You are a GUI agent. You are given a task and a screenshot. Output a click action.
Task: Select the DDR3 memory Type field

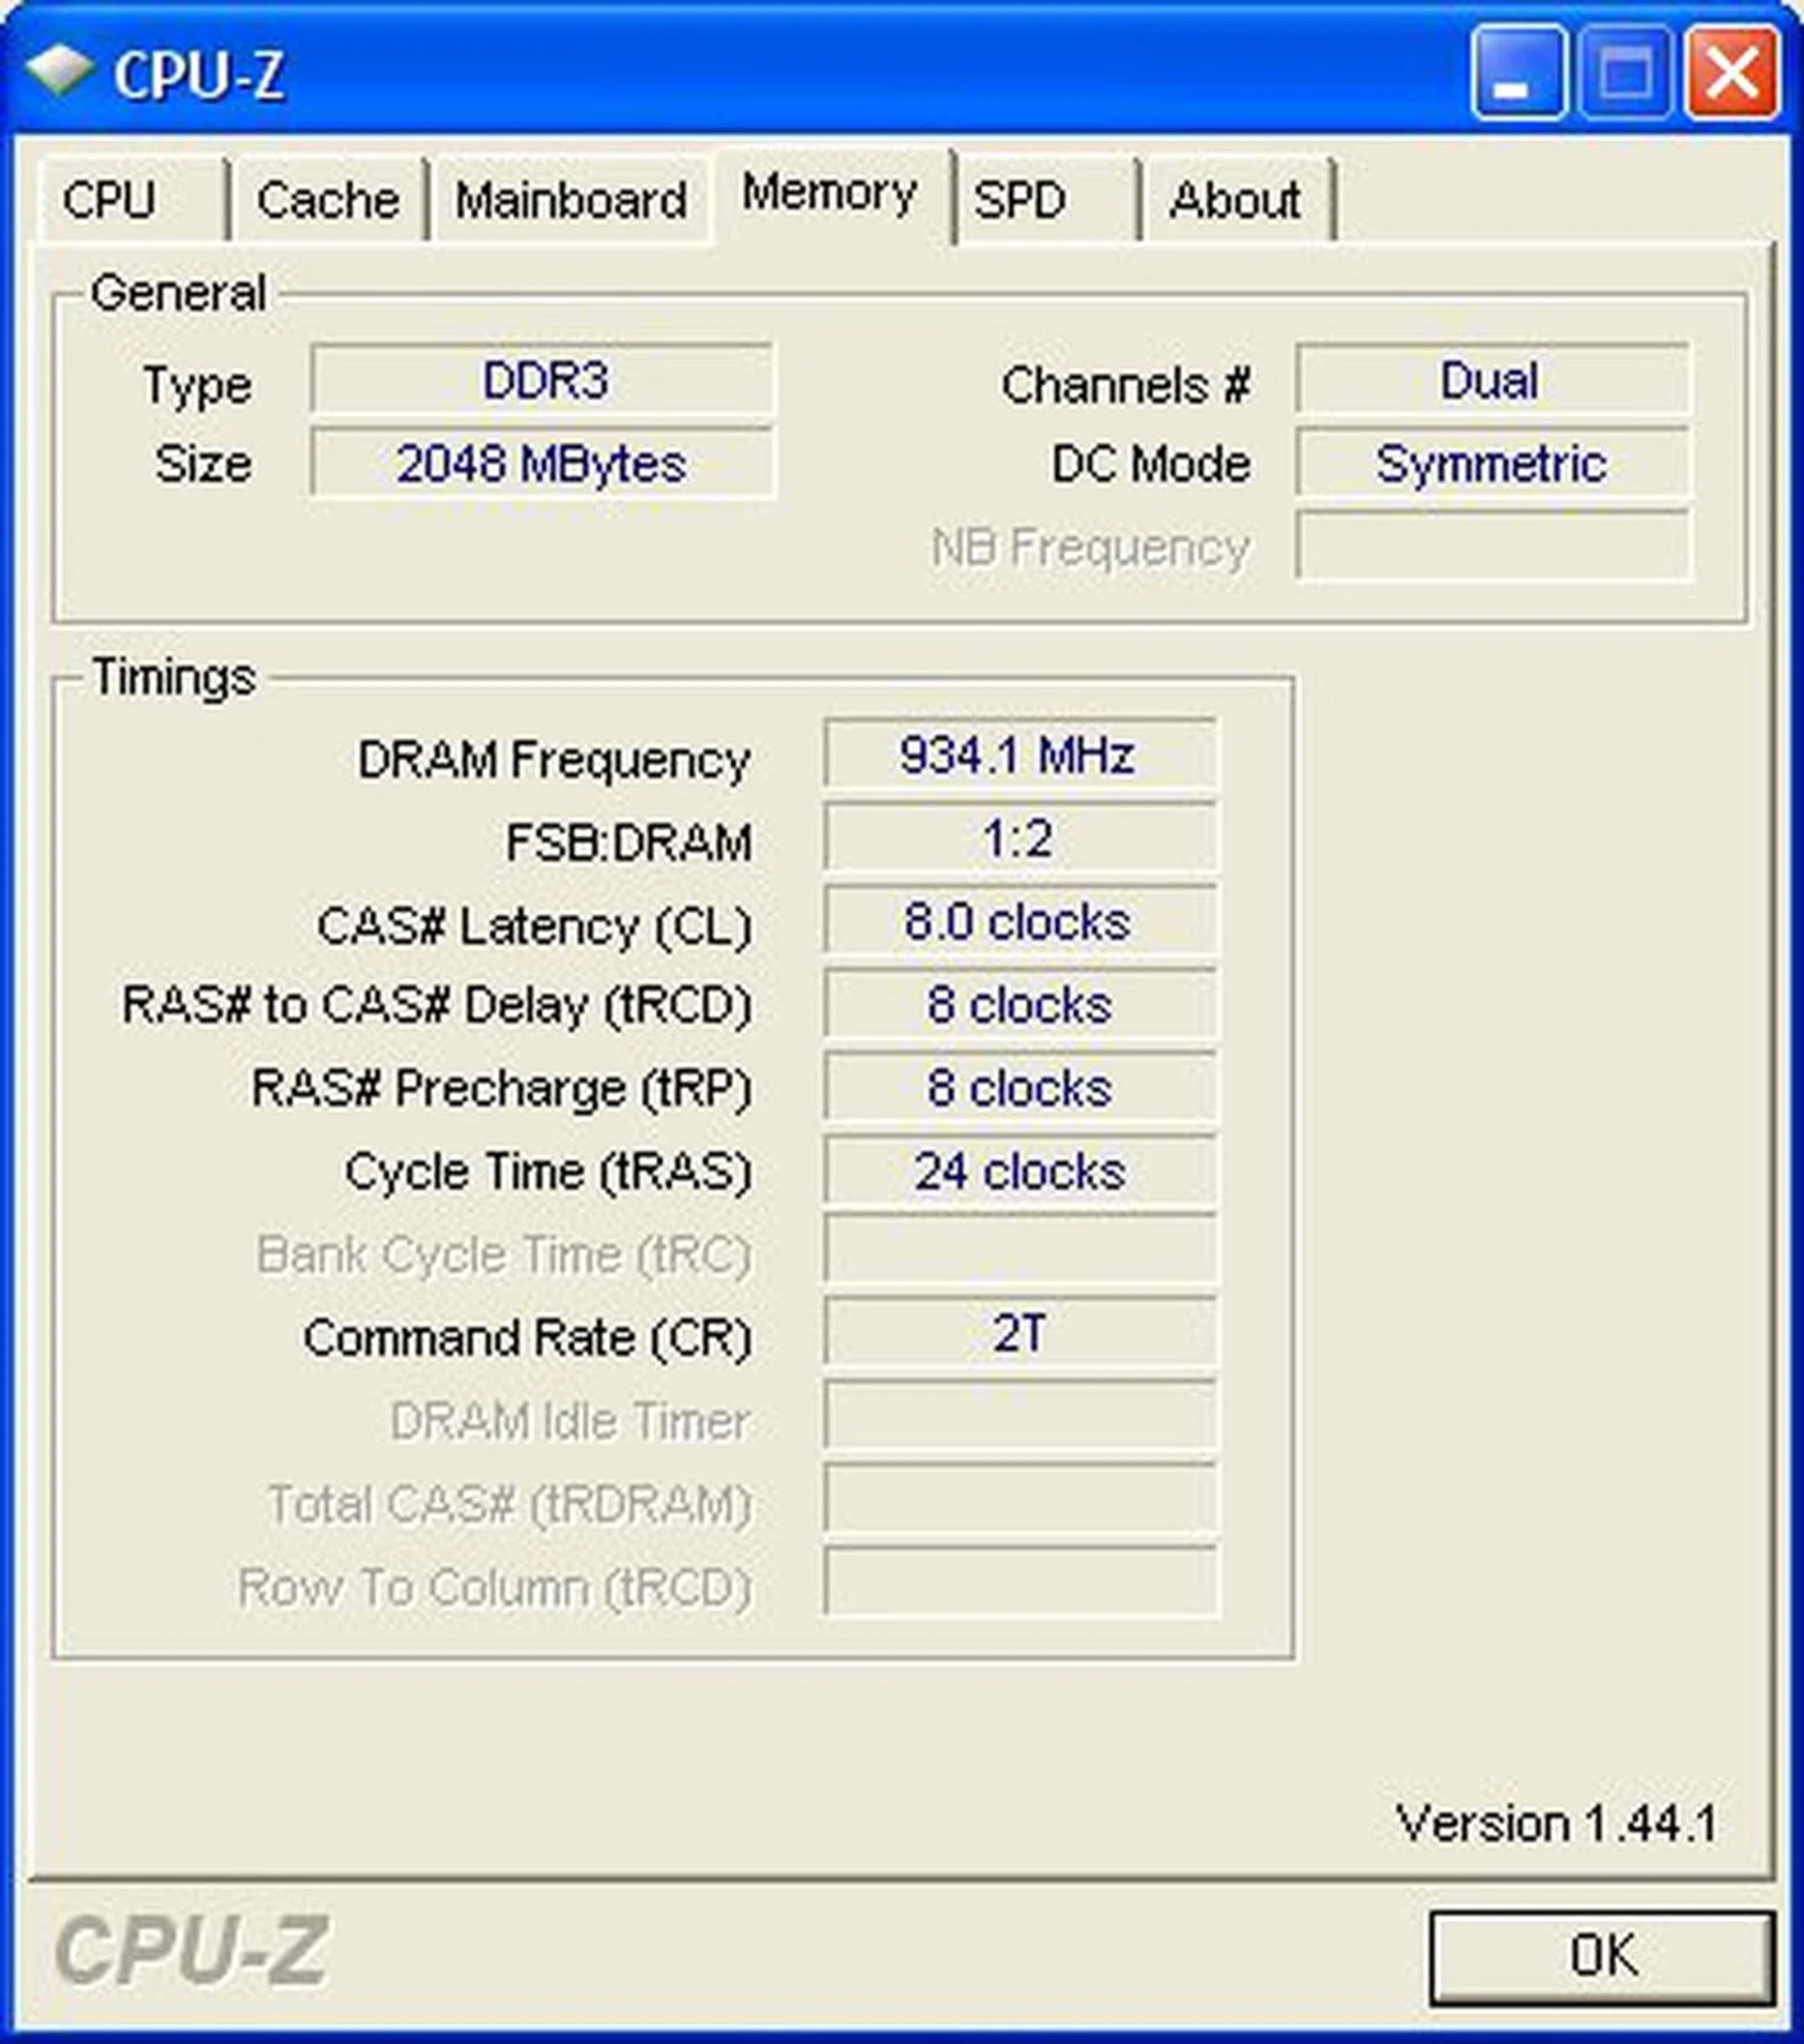click(x=541, y=382)
